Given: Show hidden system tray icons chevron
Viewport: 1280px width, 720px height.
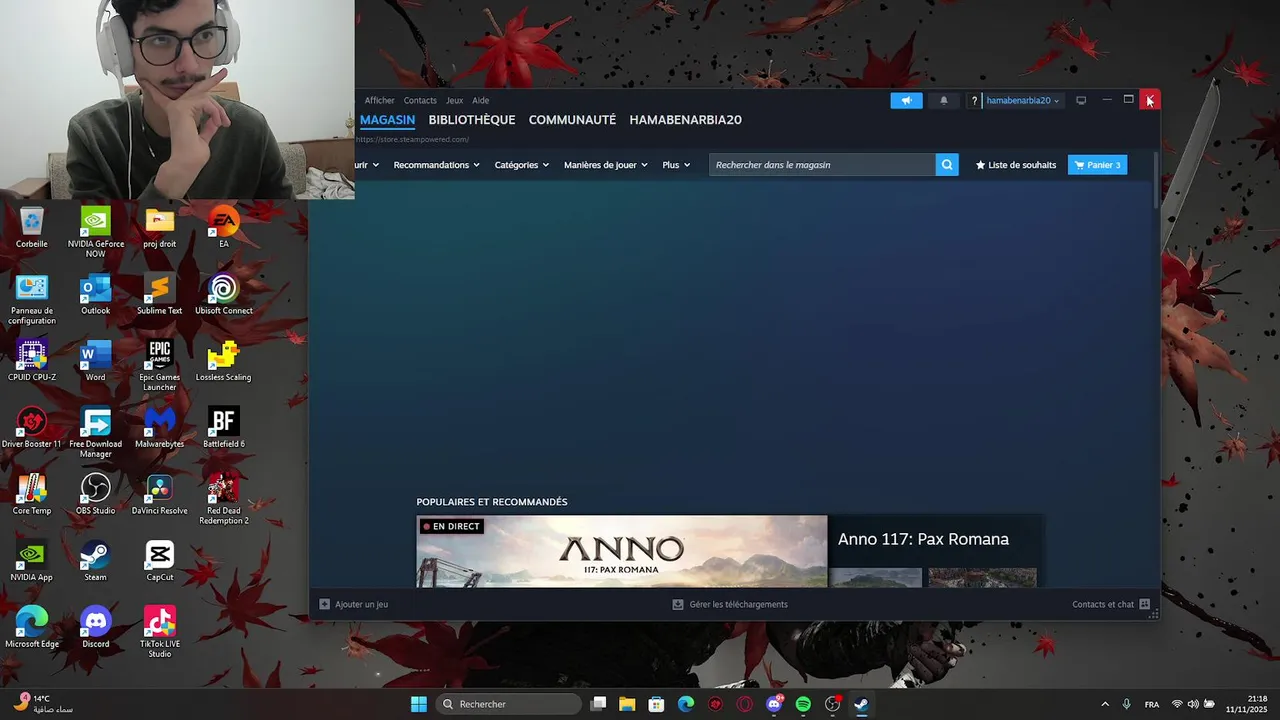Looking at the screenshot, I should [x=1105, y=704].
